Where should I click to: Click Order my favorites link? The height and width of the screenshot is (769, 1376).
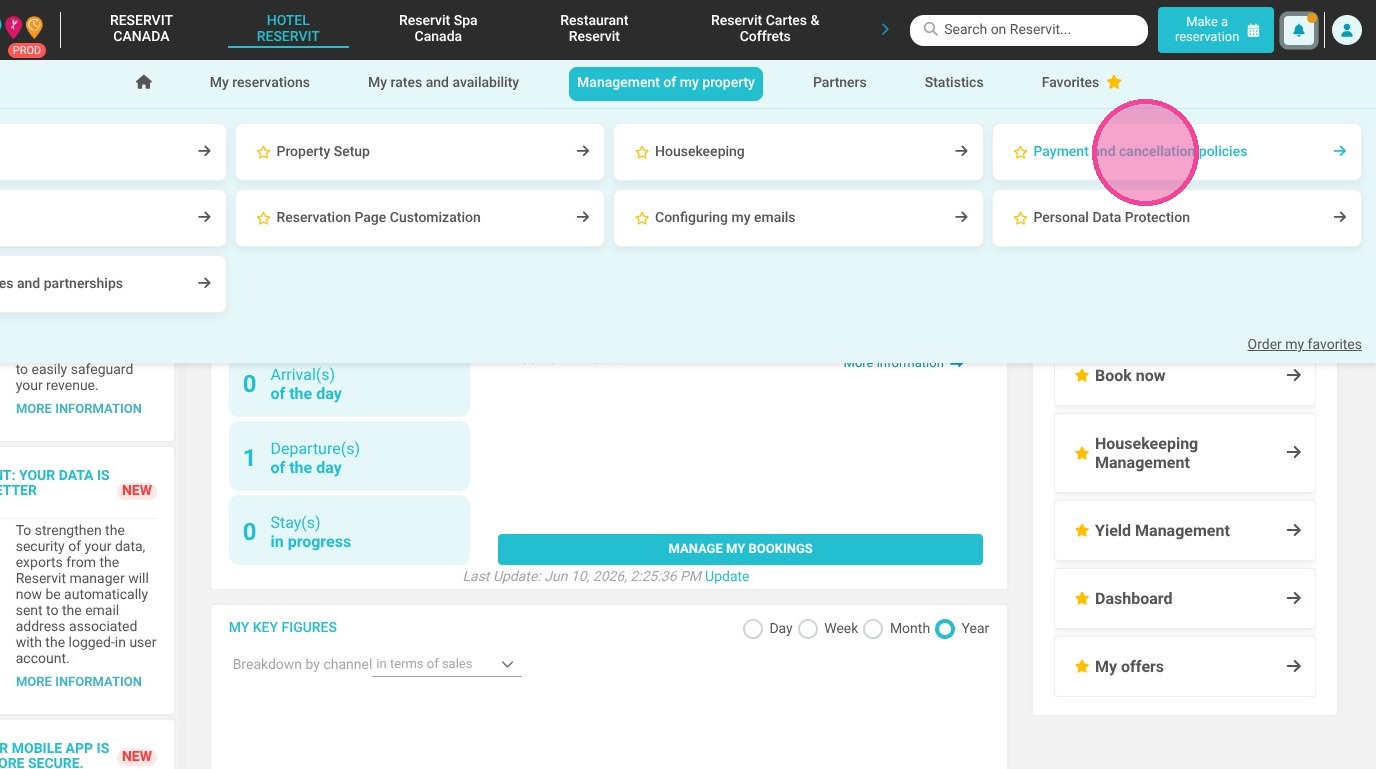pos(1304,345)
